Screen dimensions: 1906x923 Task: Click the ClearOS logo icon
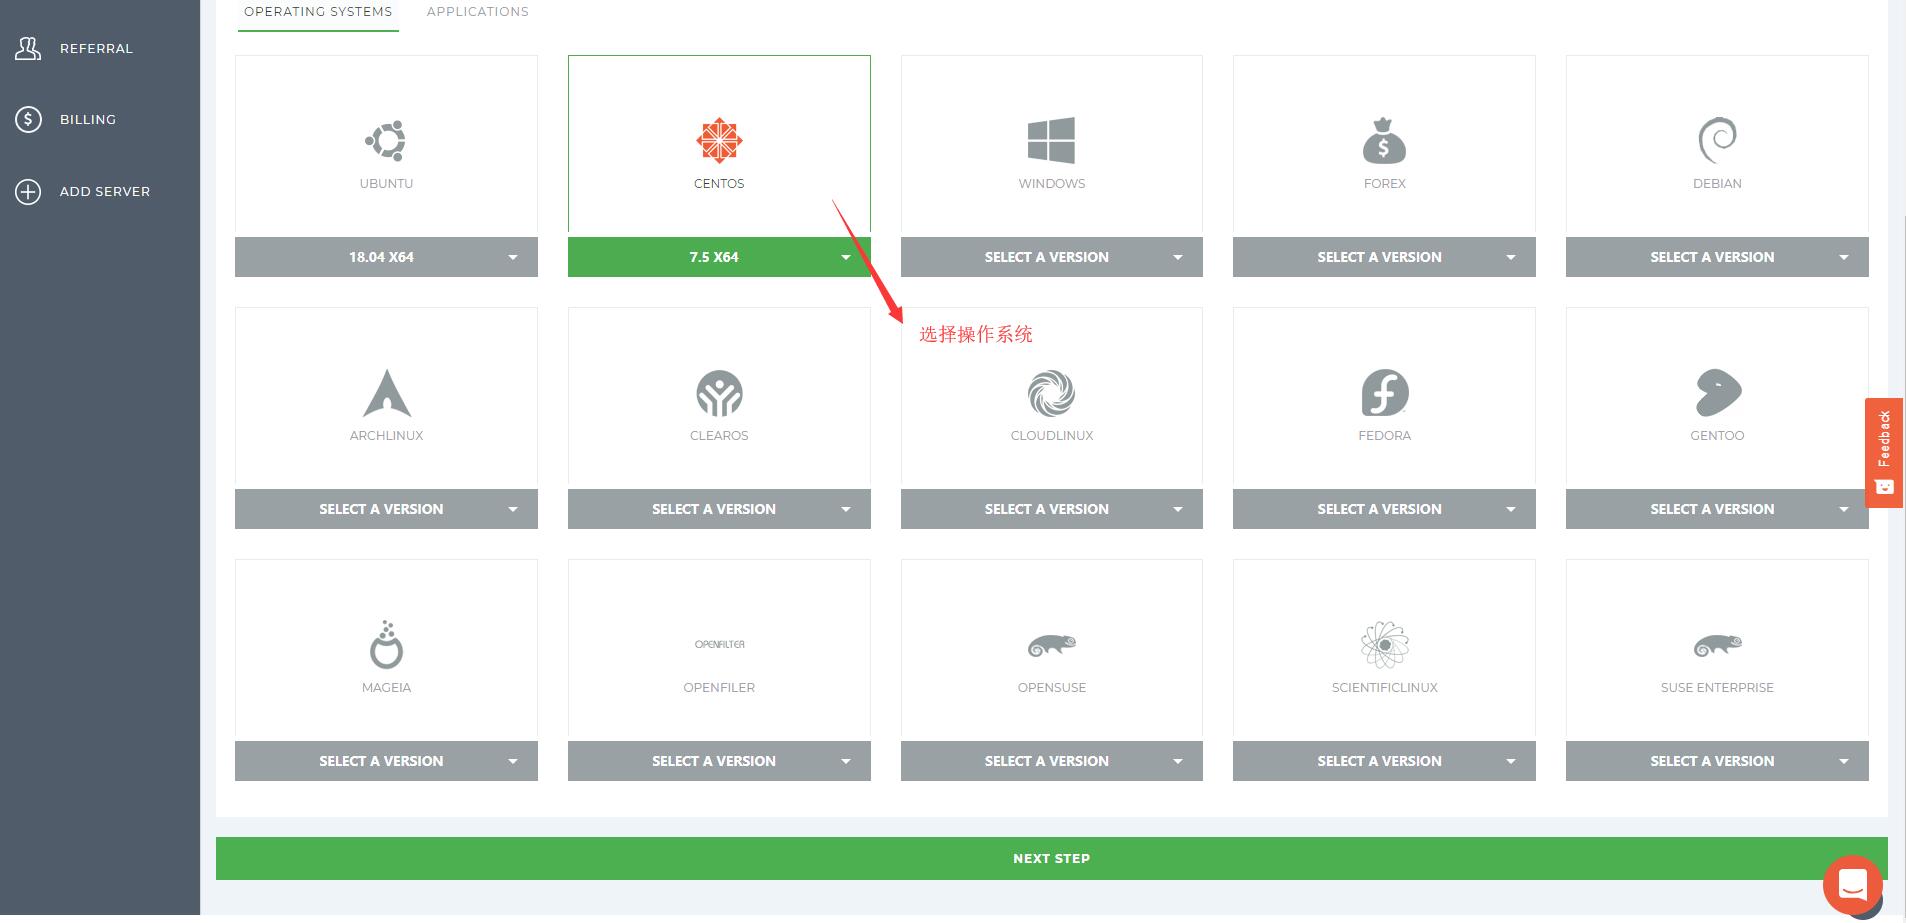click(x=719, y=393)
